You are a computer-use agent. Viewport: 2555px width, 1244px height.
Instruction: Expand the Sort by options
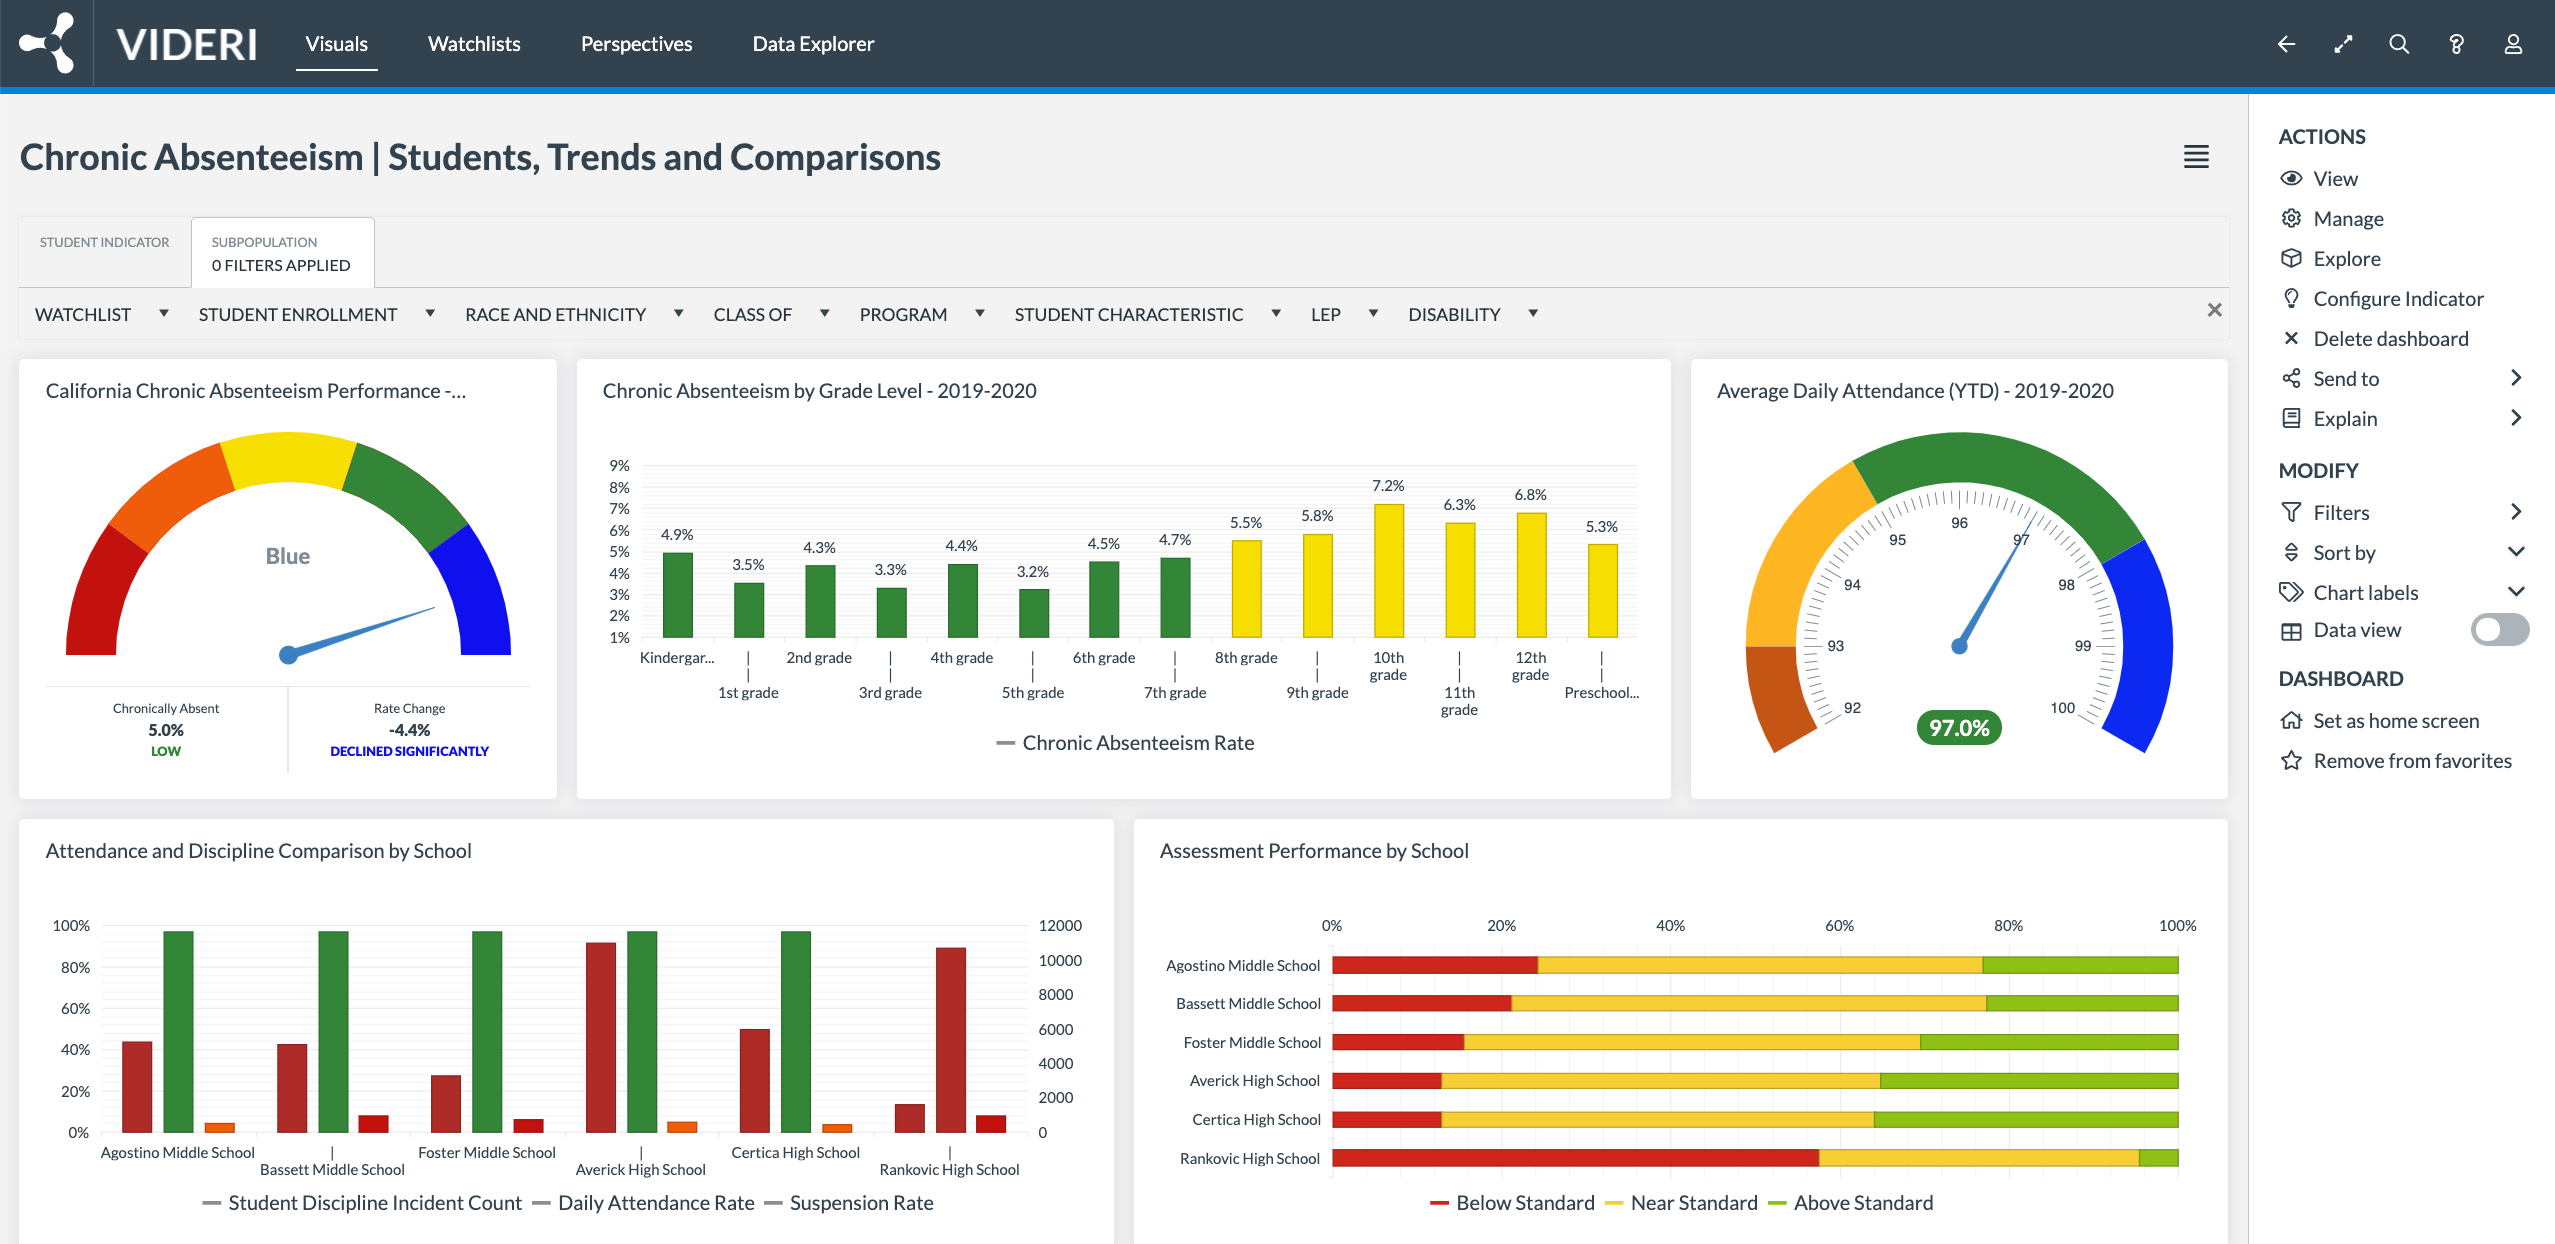pos(2516,552)
